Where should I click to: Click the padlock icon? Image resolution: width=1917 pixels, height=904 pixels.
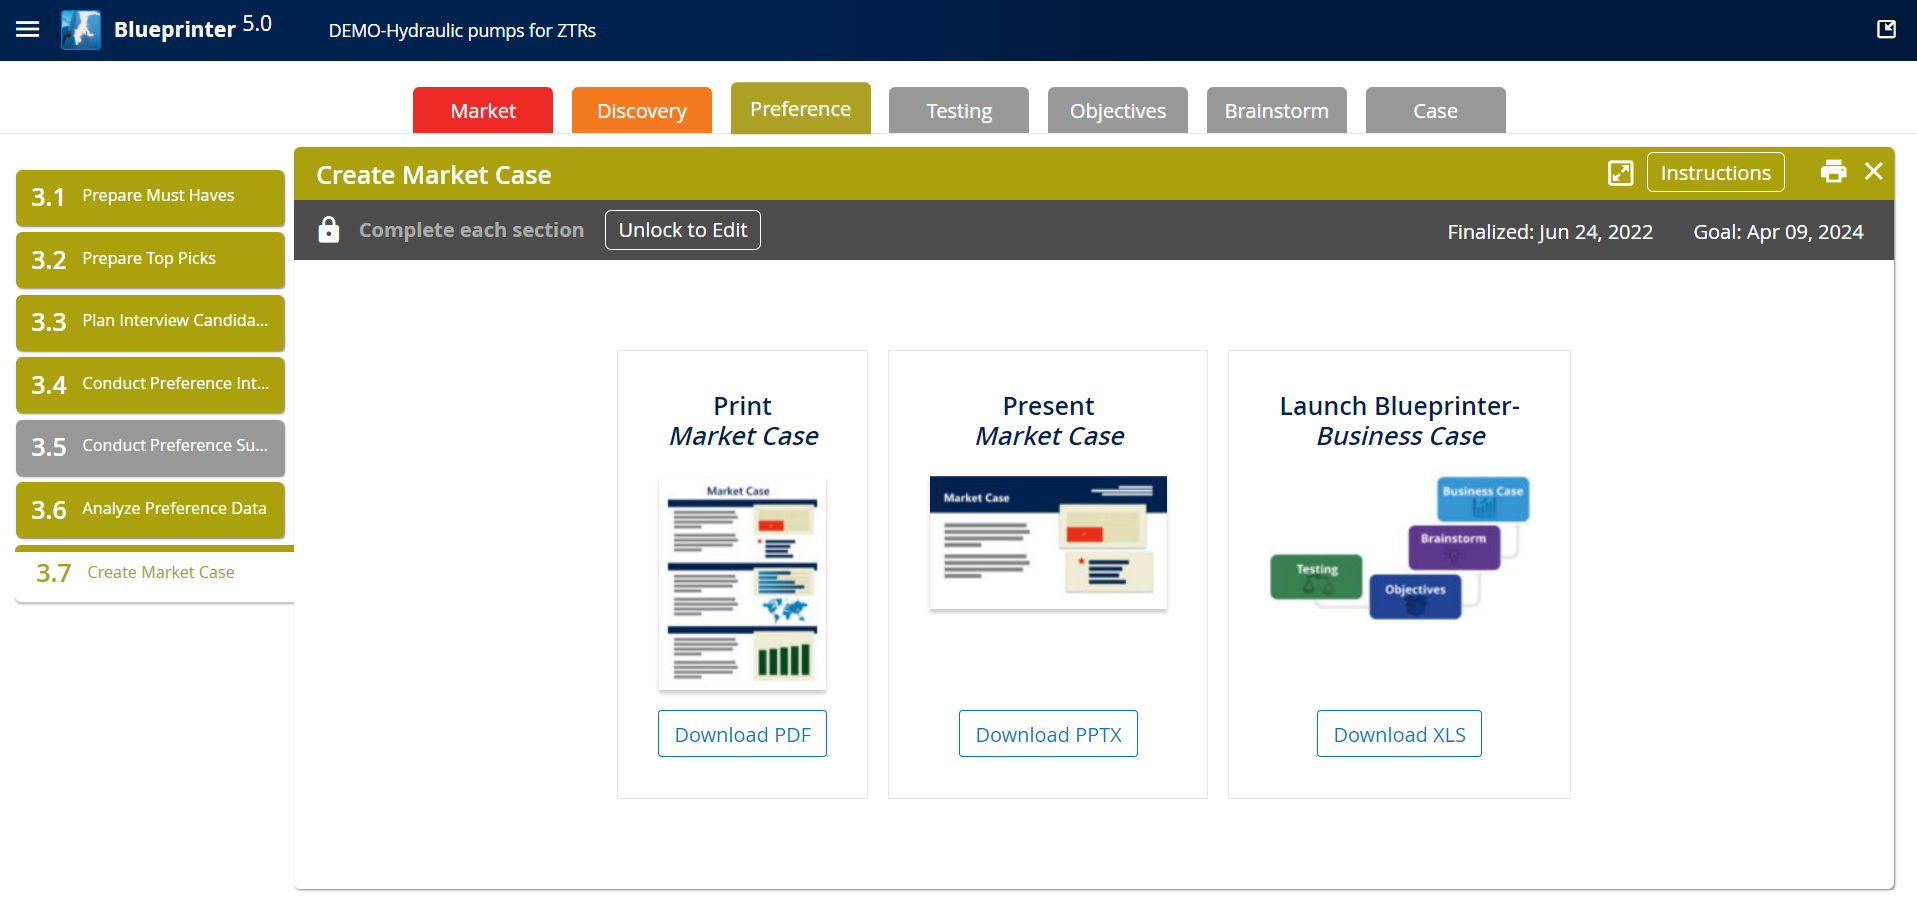click(x=328, y=230)
